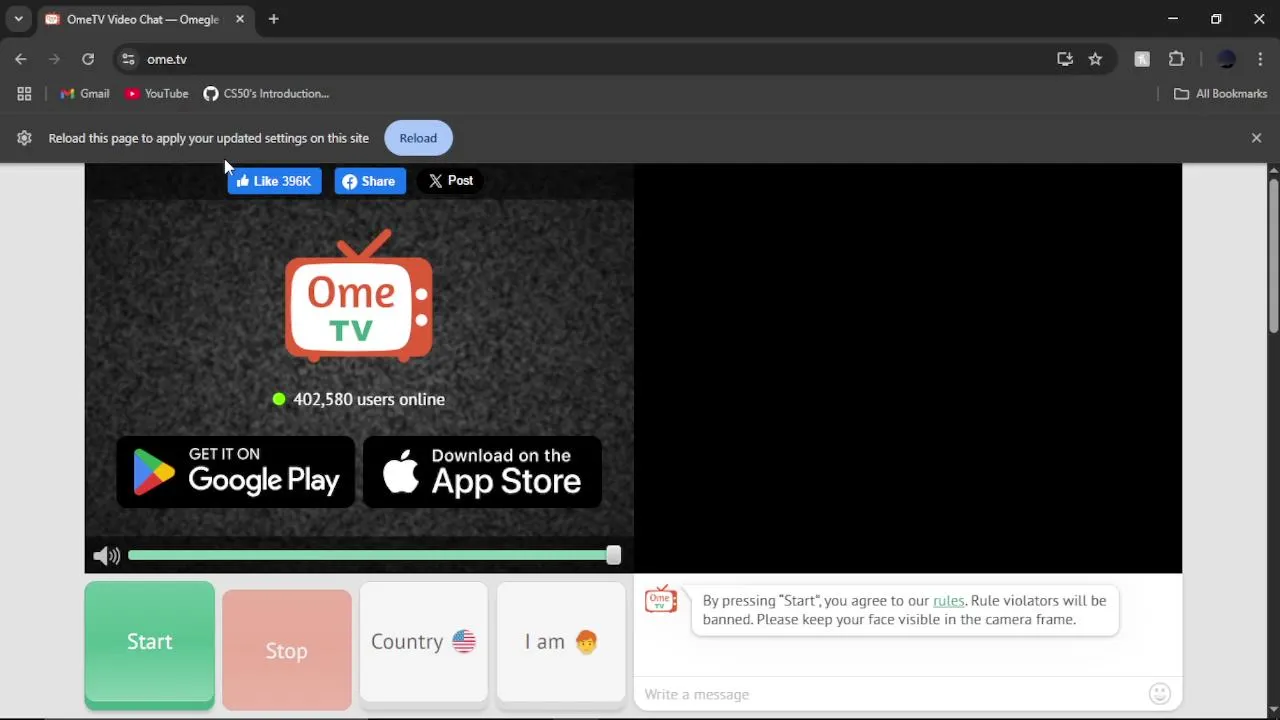
Task: Click the reload page arrow icon
Action: tap(88, 59)
